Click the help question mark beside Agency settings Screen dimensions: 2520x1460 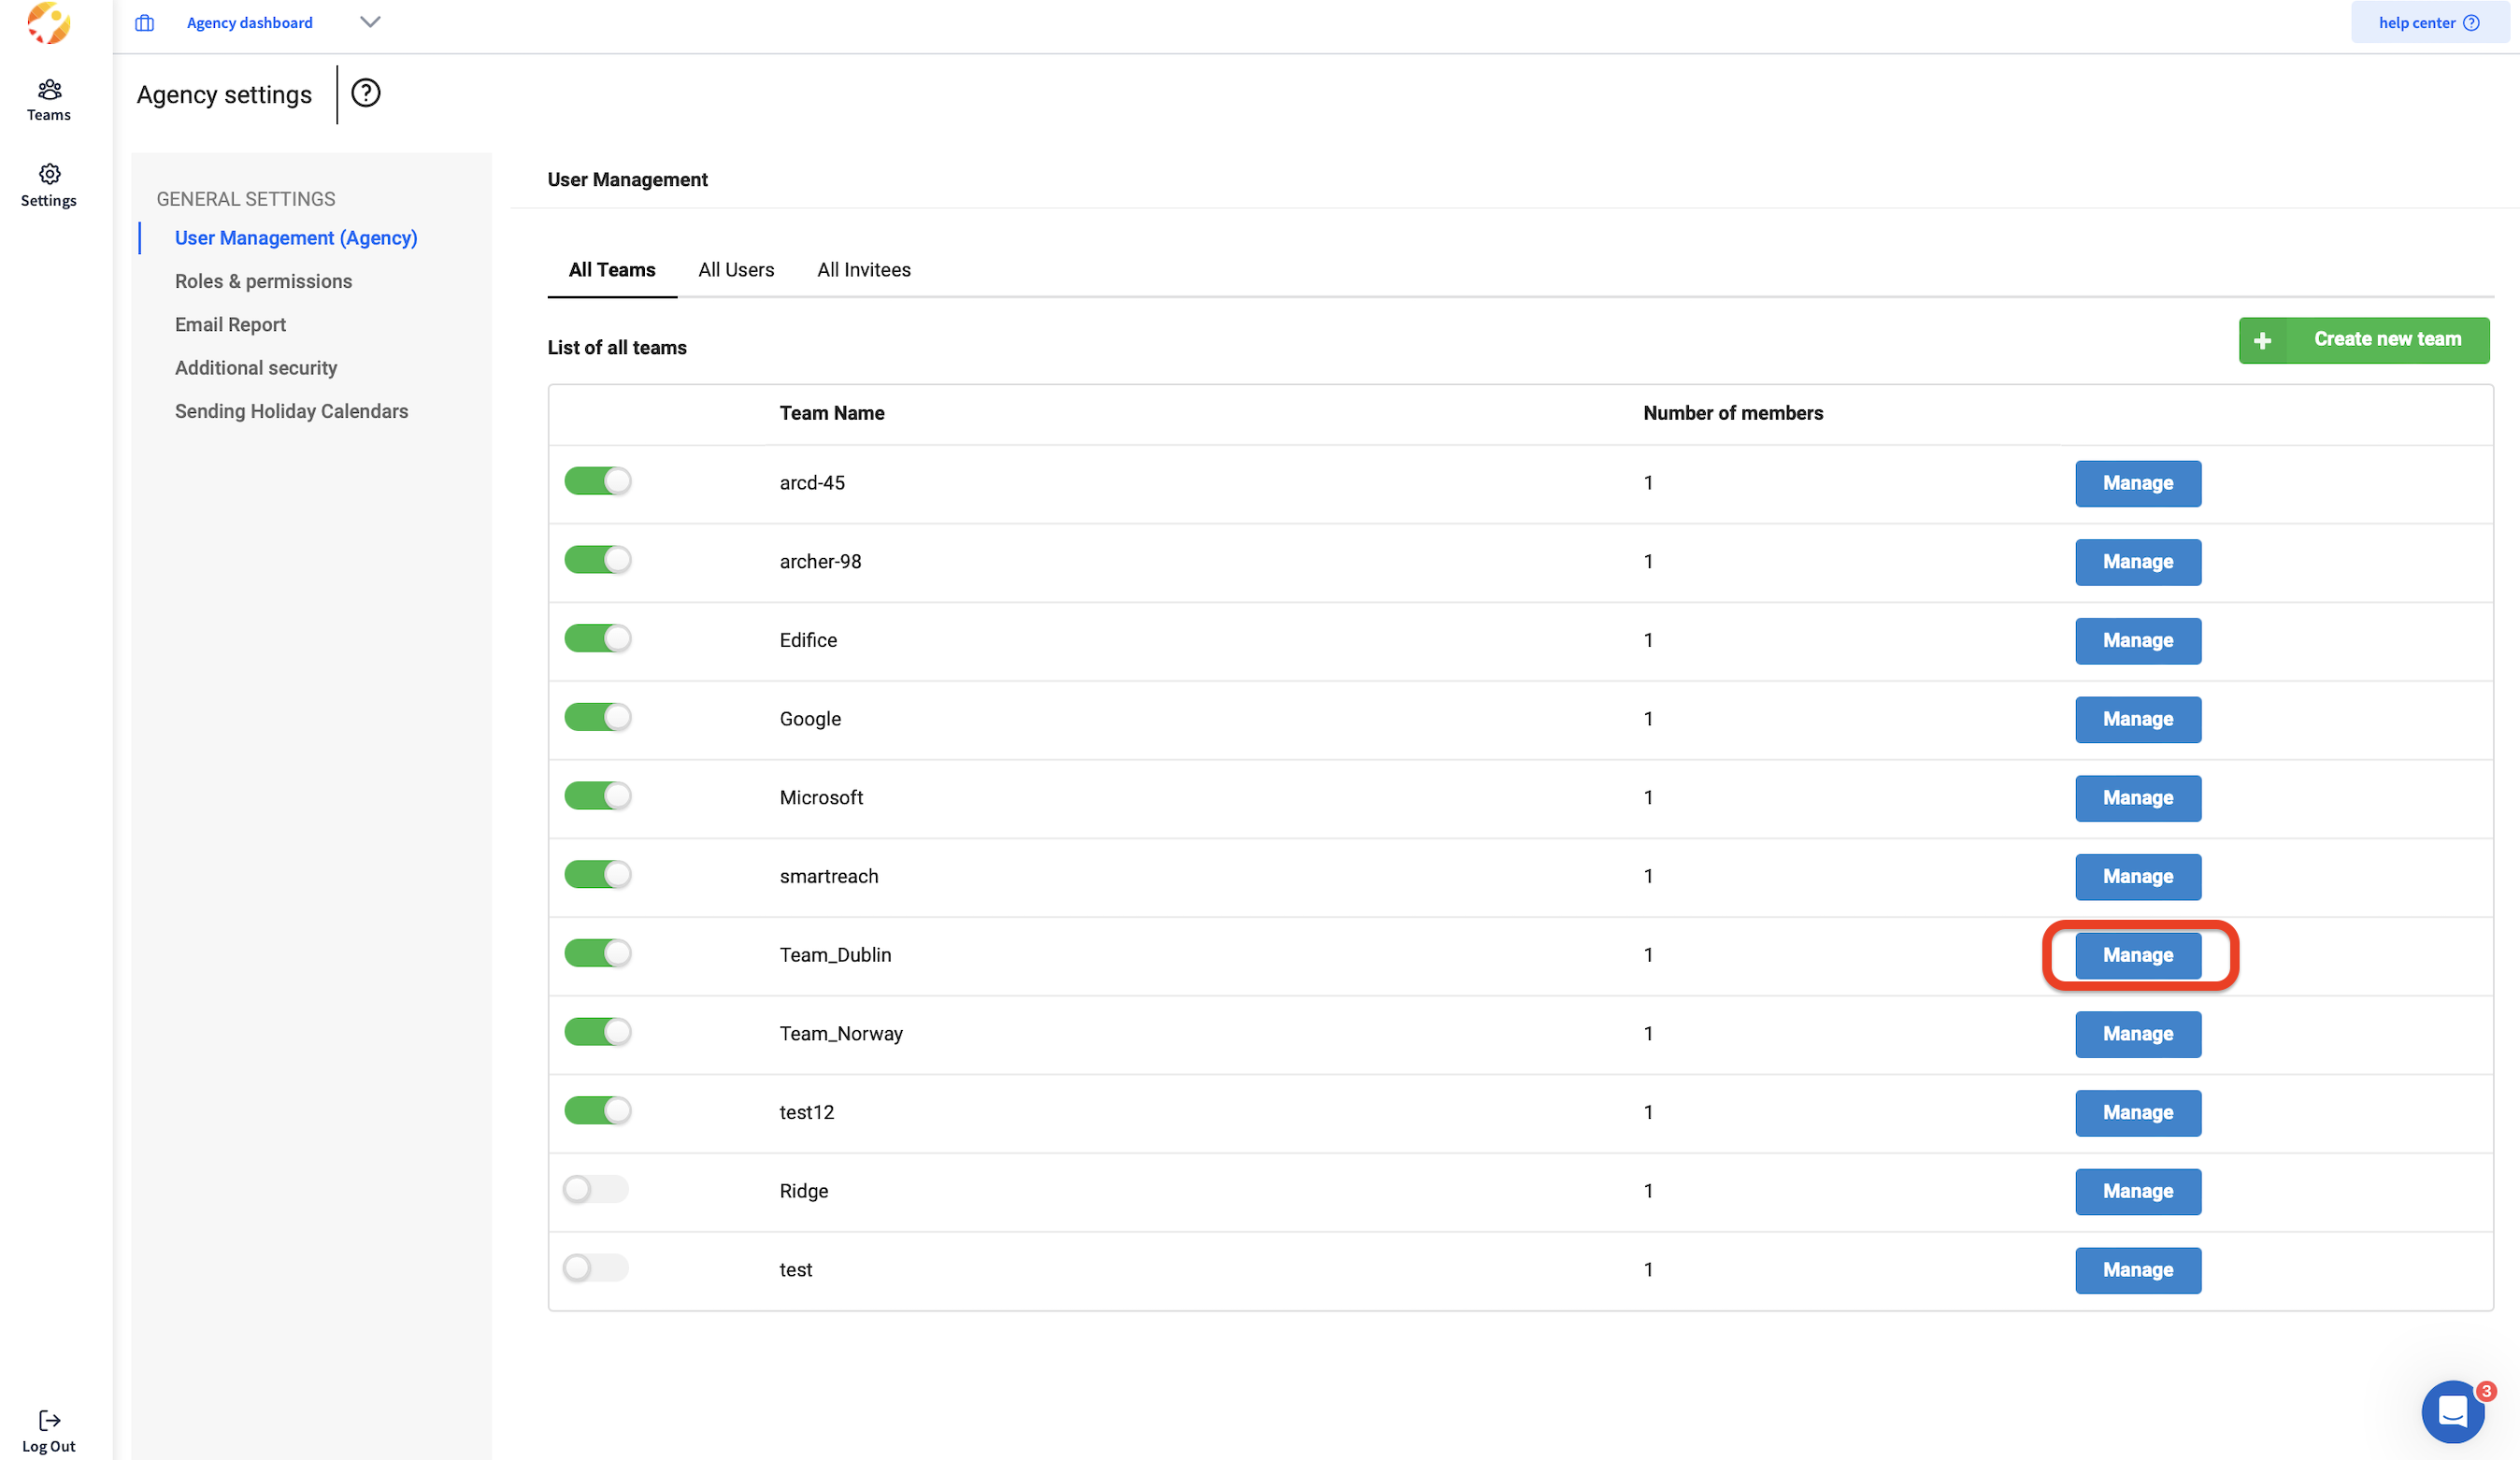pyautogui.click(x=366, y=93)
